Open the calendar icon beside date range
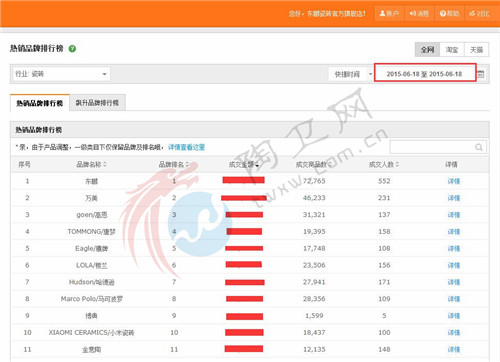Screen dimensions: 500x362 point(481,74)
